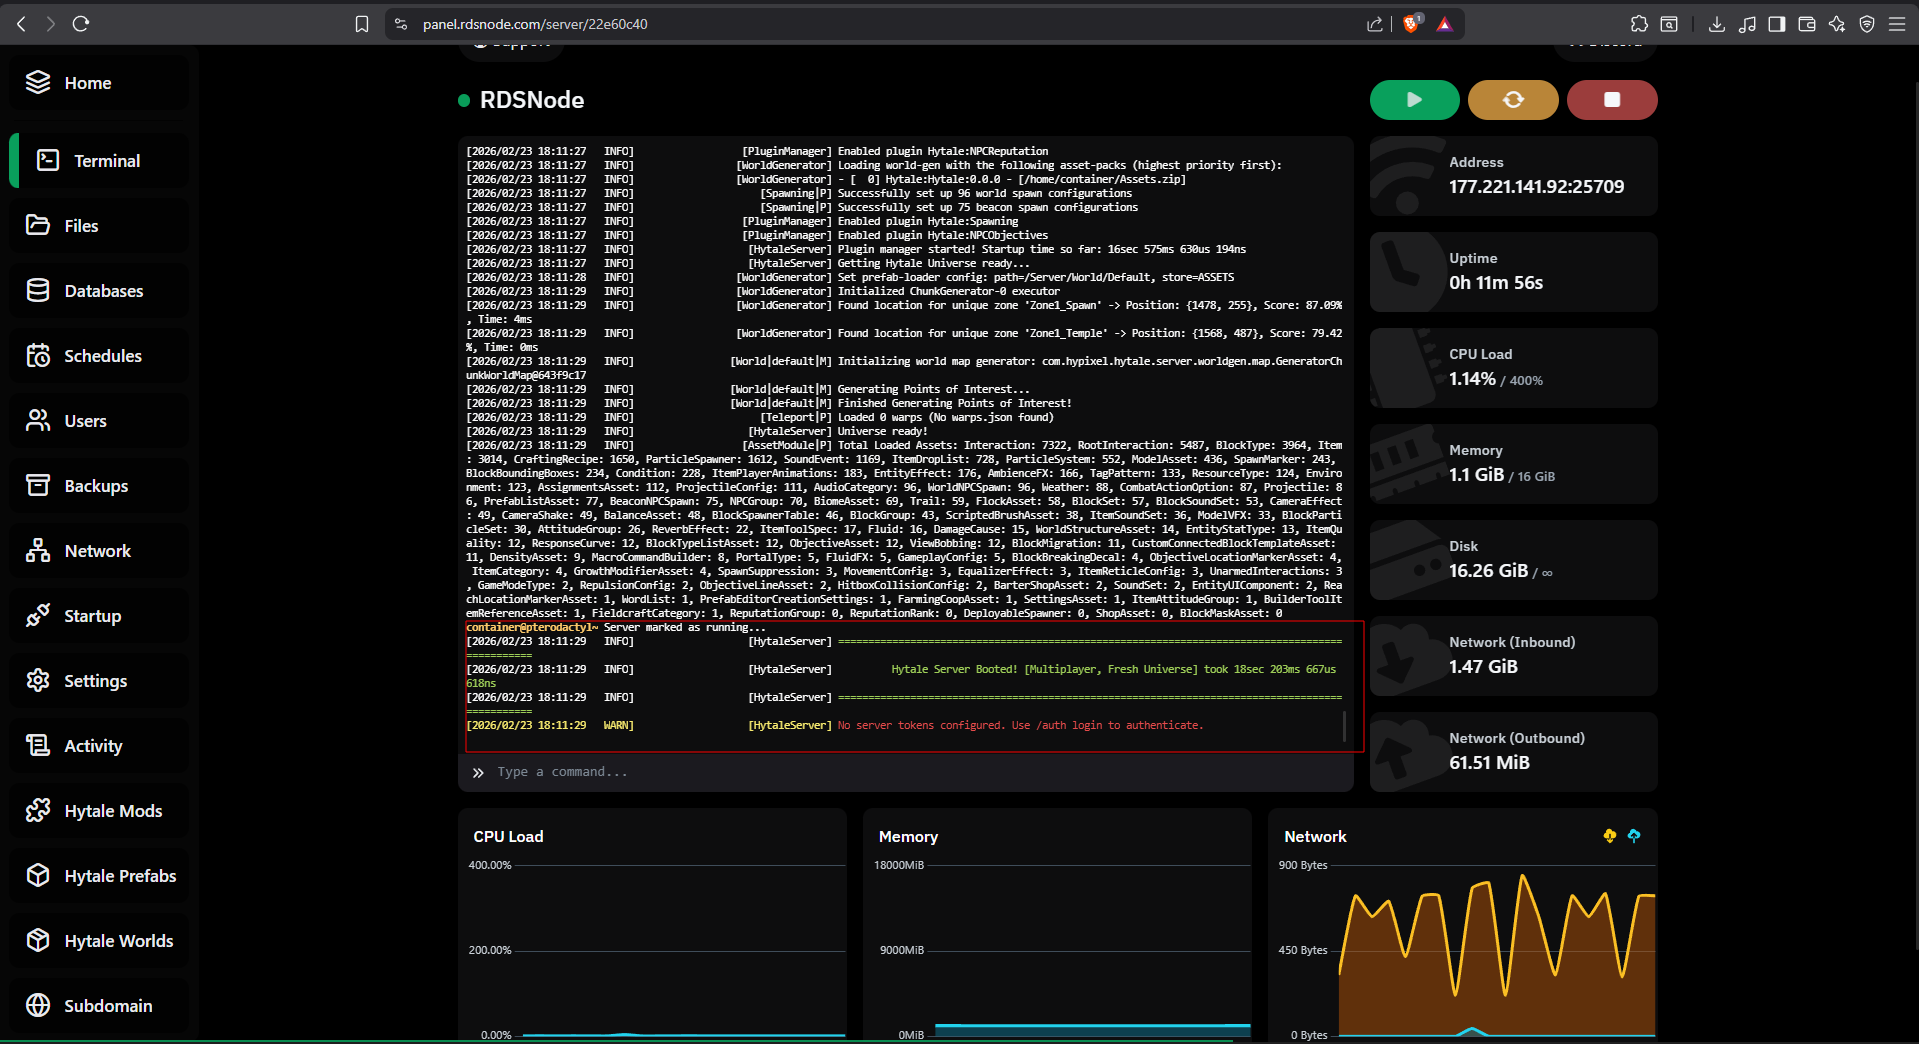Open the Schedules page
1919x1044 pixels.
tap(100, 356)
